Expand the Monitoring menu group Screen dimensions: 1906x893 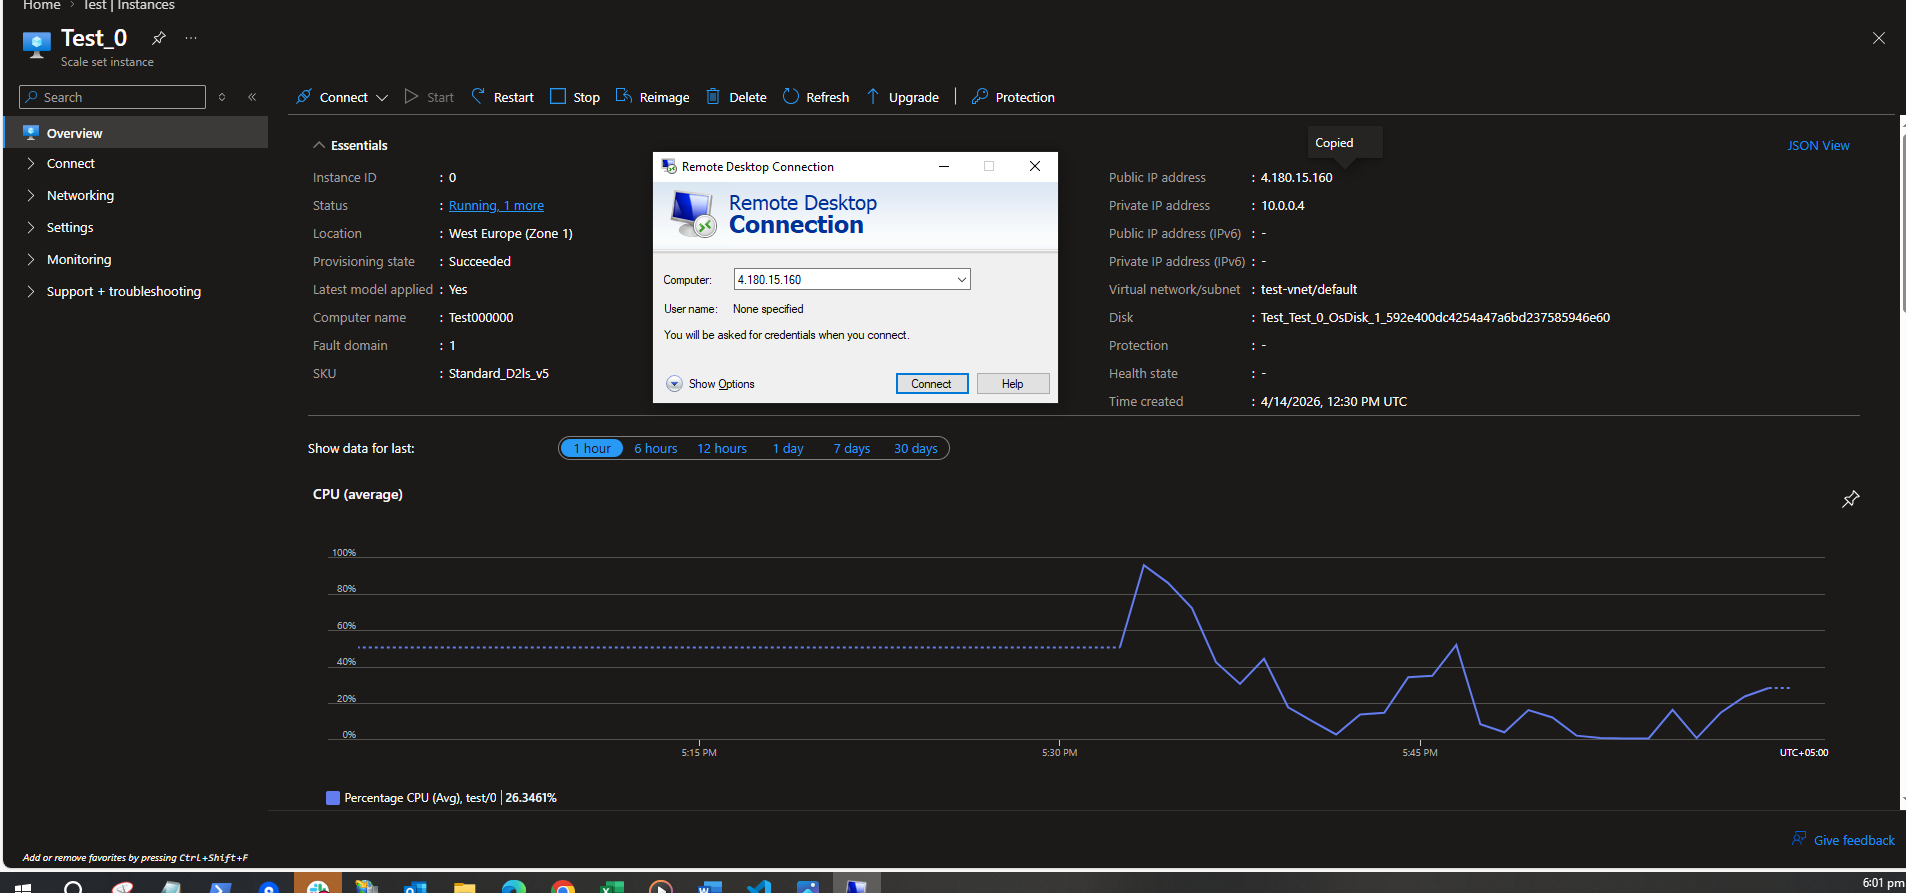pyautogui.click(x=31, y=259)
